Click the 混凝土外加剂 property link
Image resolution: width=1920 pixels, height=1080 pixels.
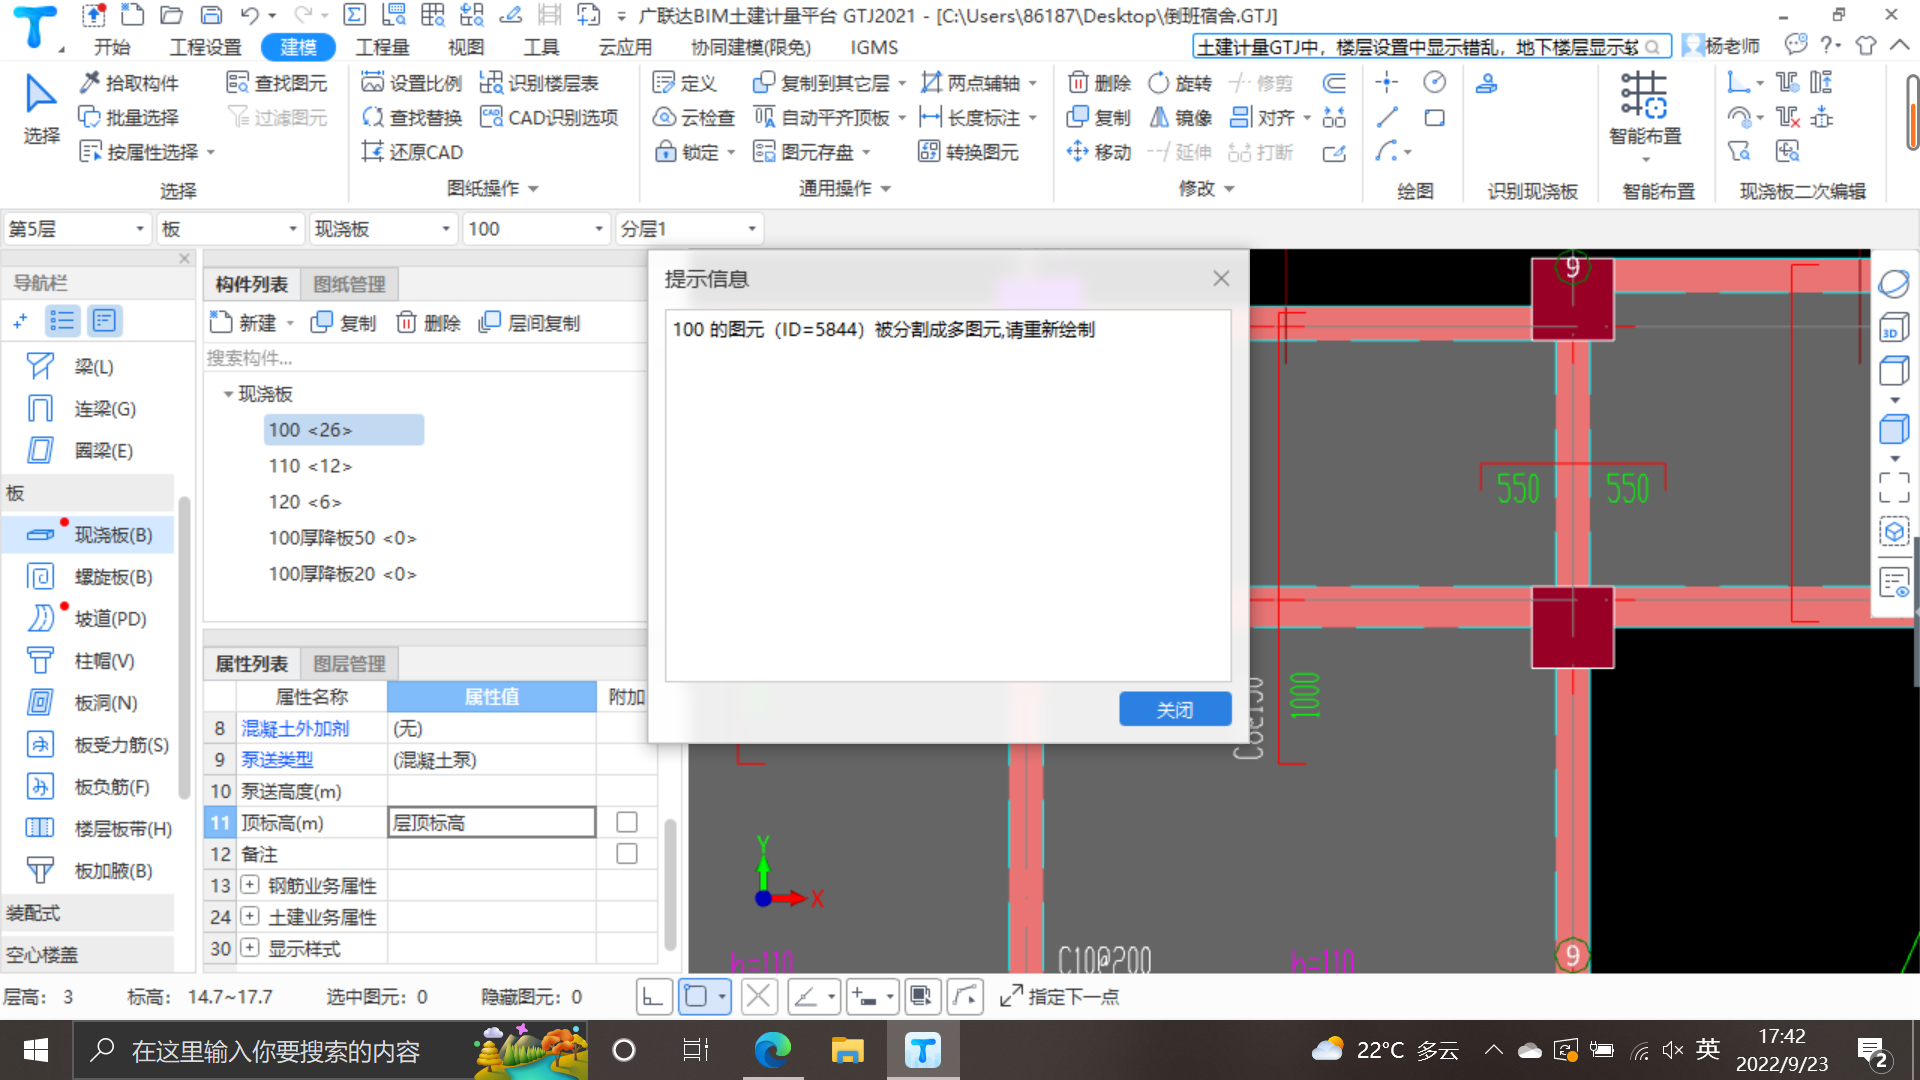click(x=295, y=728)
